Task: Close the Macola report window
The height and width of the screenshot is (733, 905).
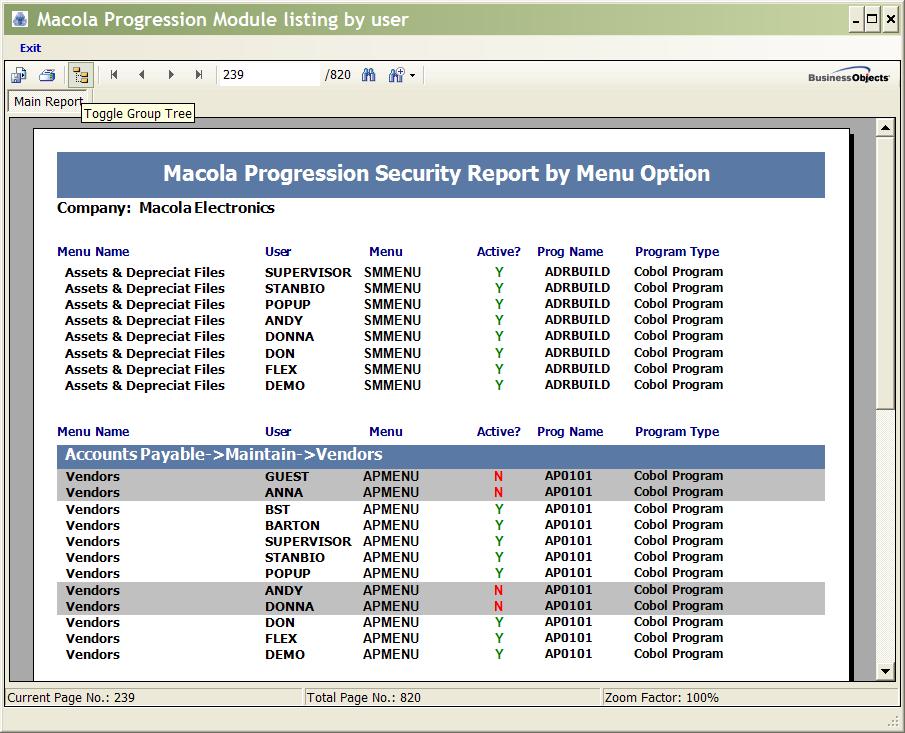Action: click(x=891, y=20)
